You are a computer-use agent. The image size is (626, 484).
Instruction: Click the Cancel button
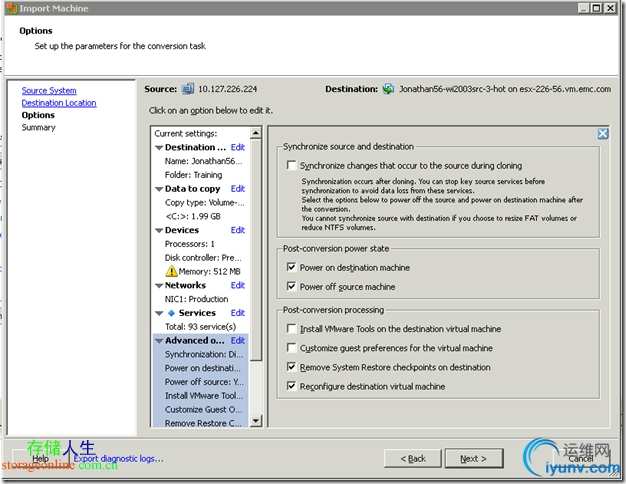coord(580,458)
